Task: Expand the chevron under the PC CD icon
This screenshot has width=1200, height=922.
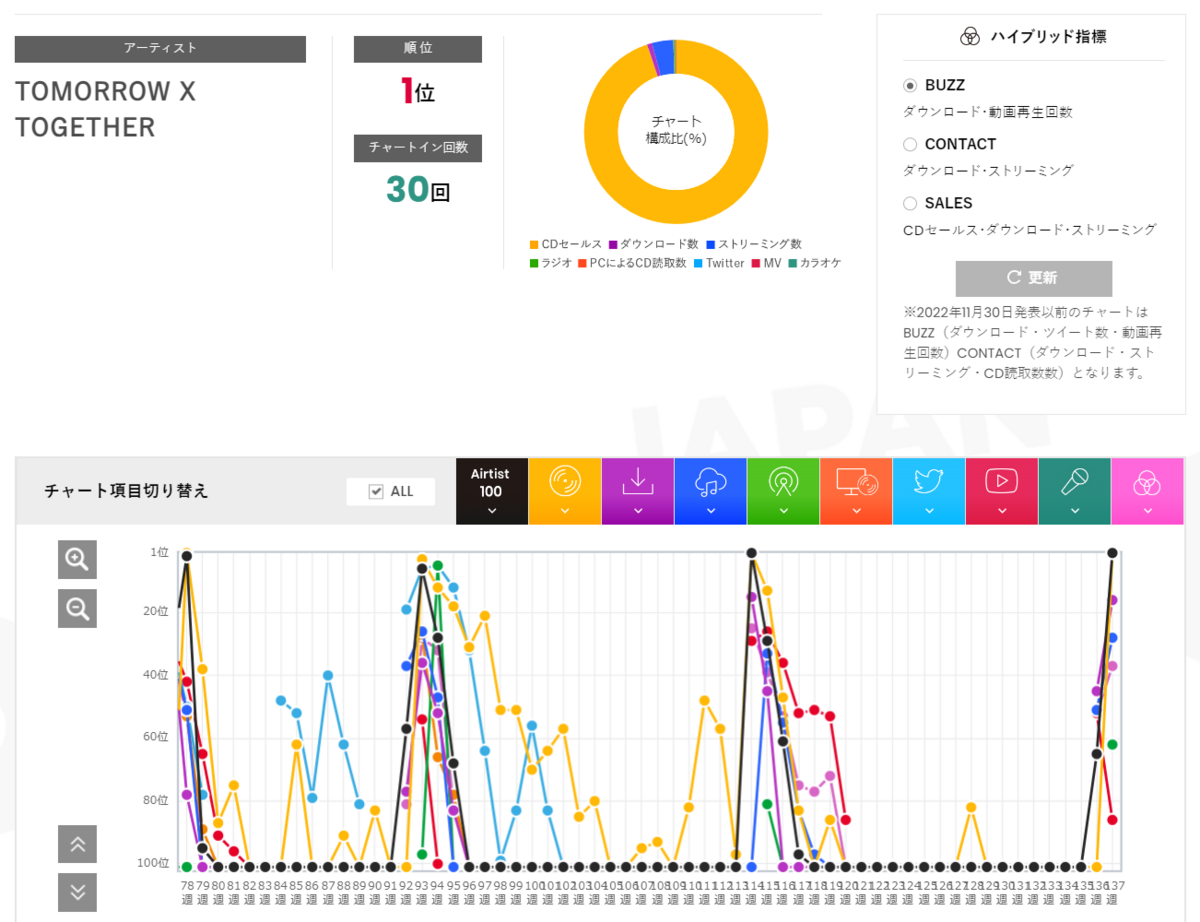Action: (x=856, y=511)
